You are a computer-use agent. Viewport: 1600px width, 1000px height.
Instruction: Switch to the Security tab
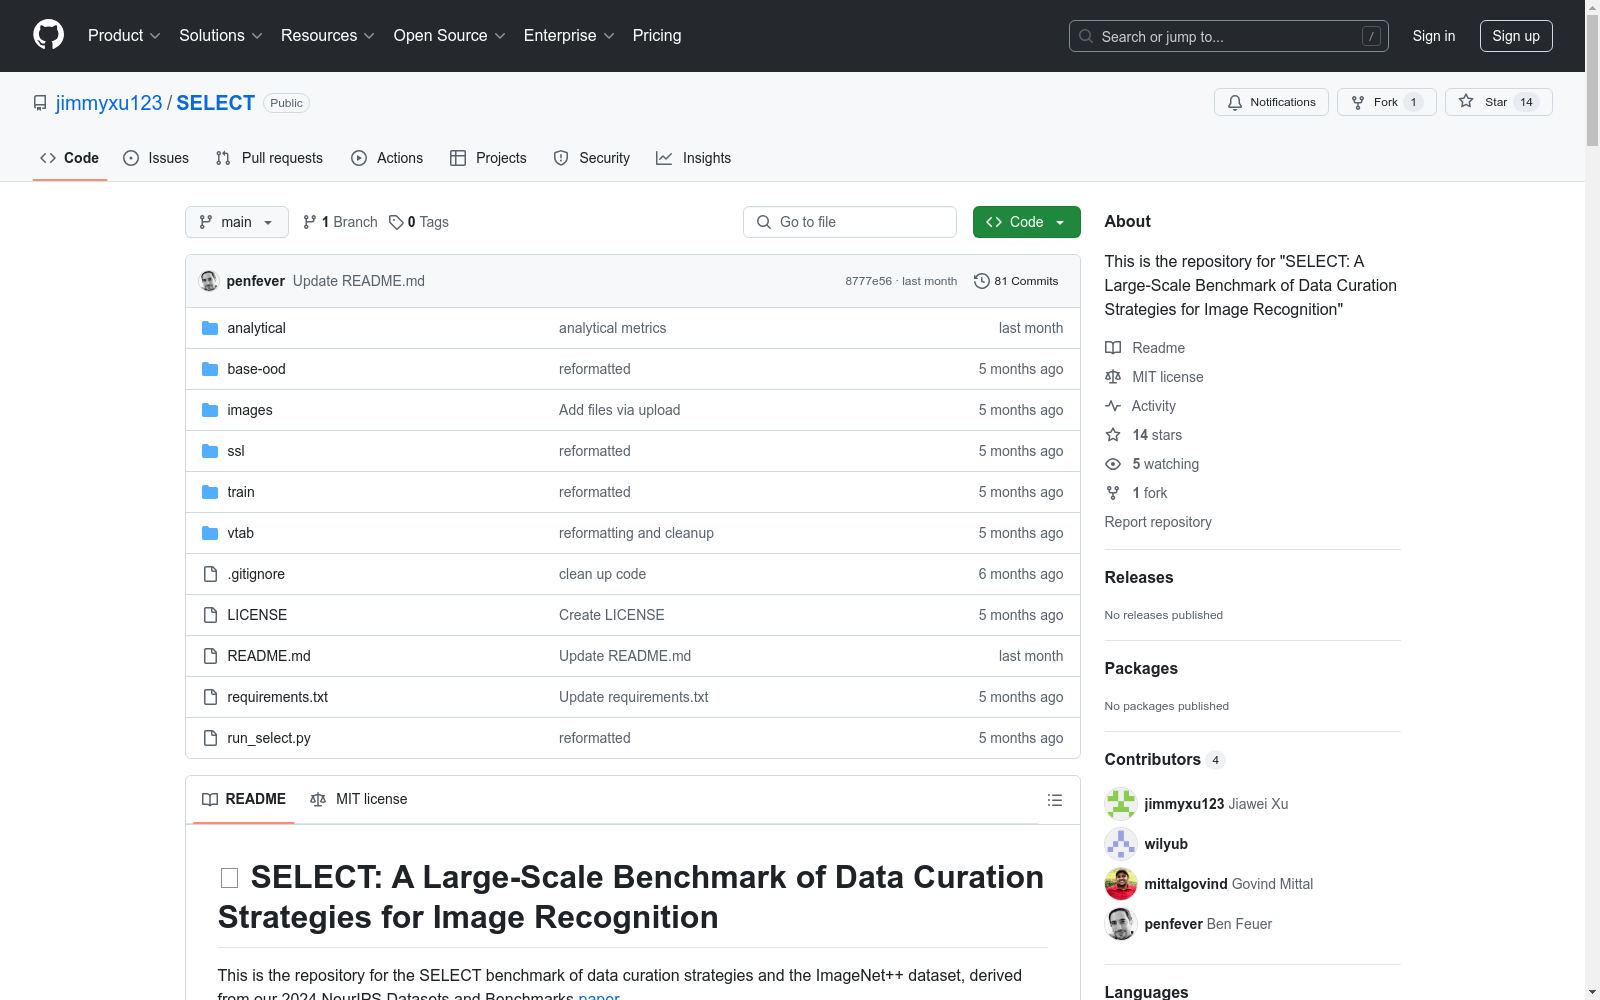point(592,158)
